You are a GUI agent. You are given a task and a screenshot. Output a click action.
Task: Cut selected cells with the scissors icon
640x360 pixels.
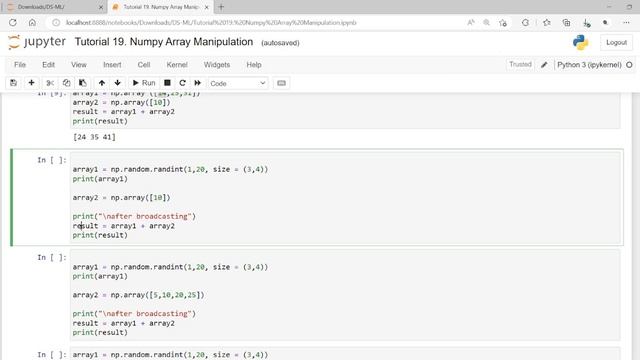(50, 83)
